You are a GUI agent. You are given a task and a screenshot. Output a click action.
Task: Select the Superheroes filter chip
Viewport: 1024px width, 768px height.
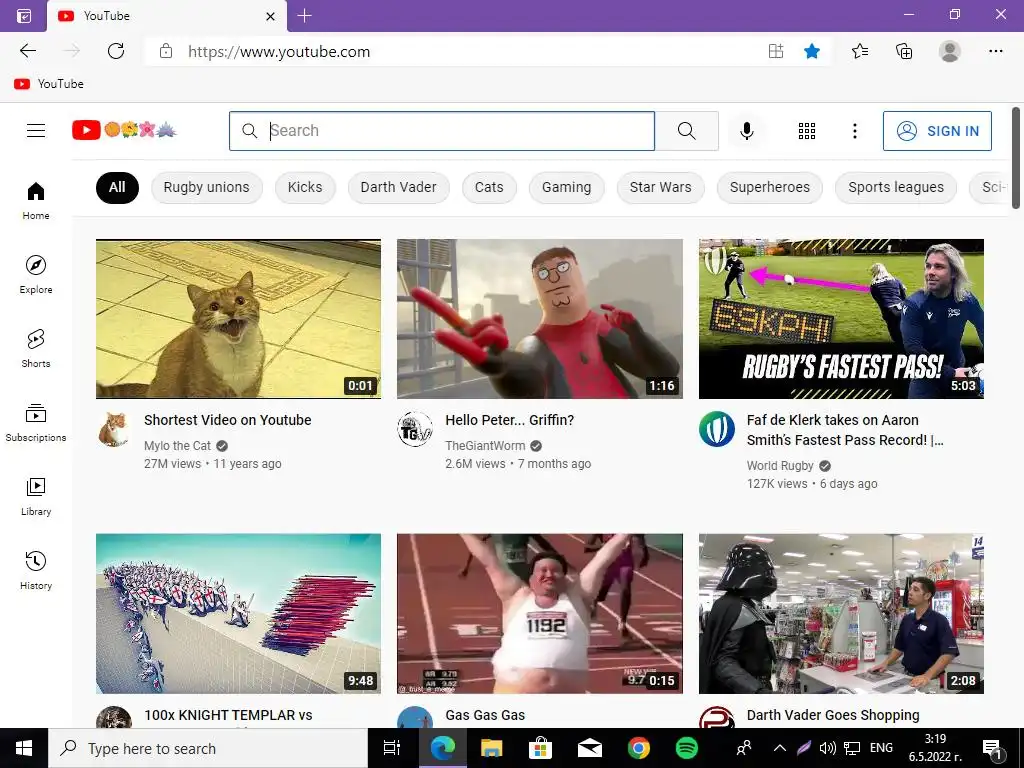pos(769,187)
